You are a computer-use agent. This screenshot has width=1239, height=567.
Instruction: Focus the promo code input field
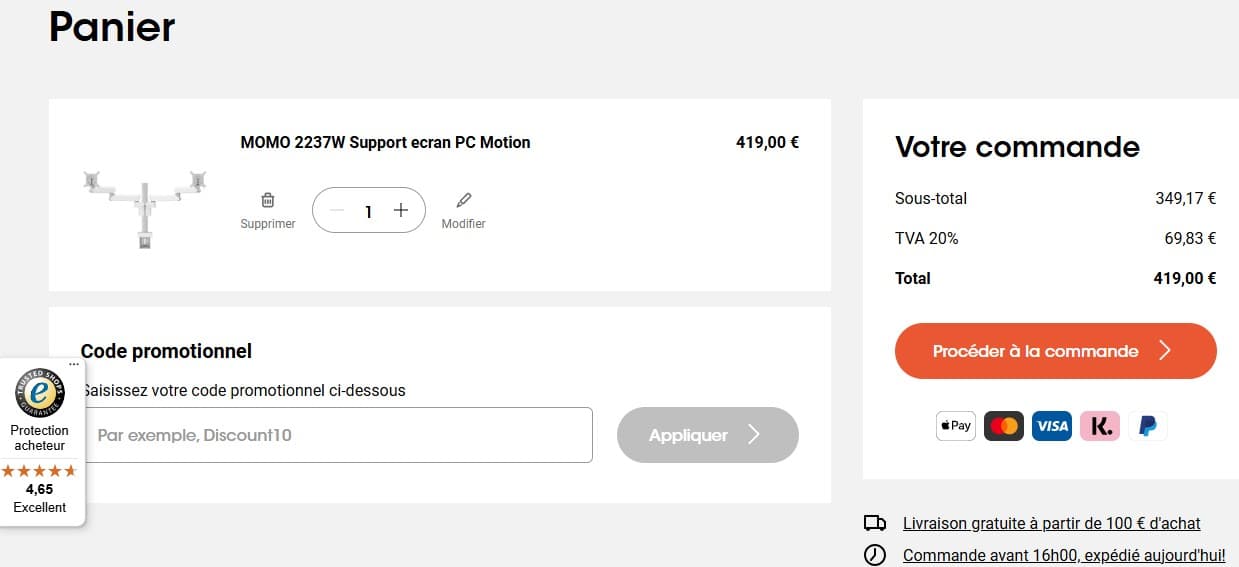[337, 435]
